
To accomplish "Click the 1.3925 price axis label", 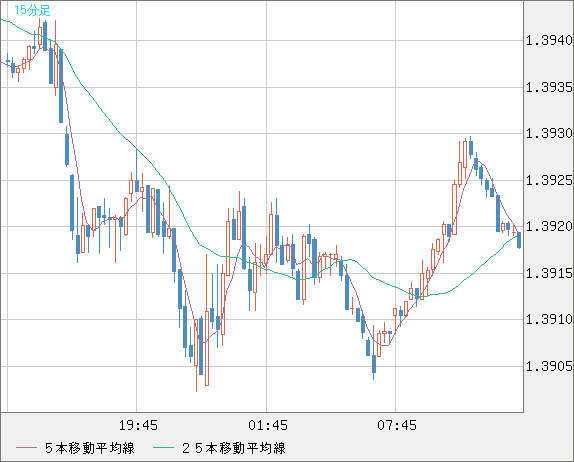I will point(549,180).
